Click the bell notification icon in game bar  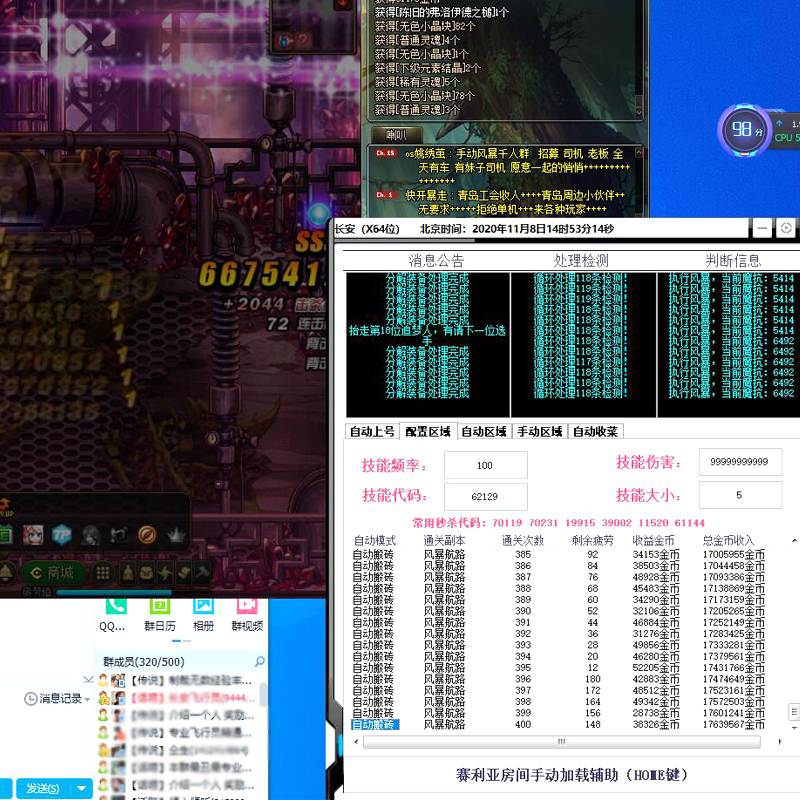[x=6, y=573]
